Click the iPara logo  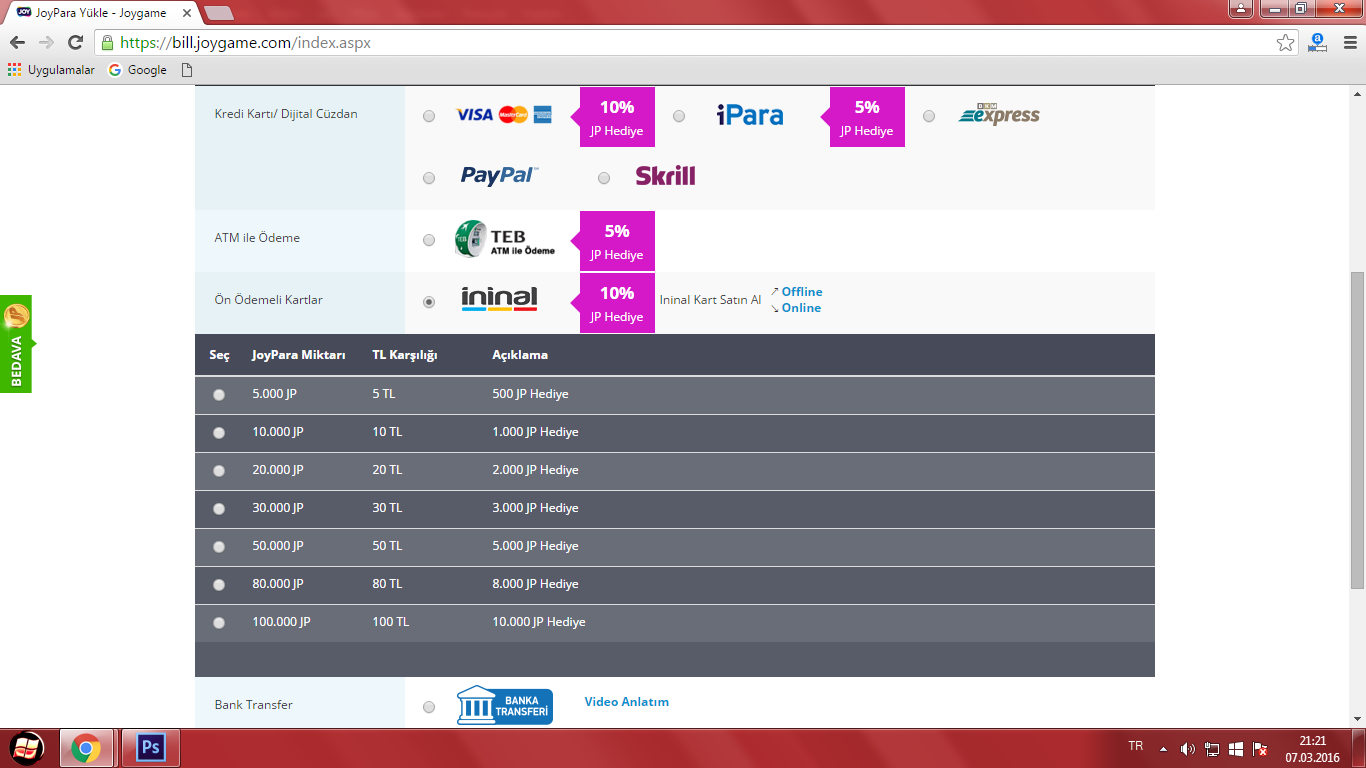[x=750, y=115]
